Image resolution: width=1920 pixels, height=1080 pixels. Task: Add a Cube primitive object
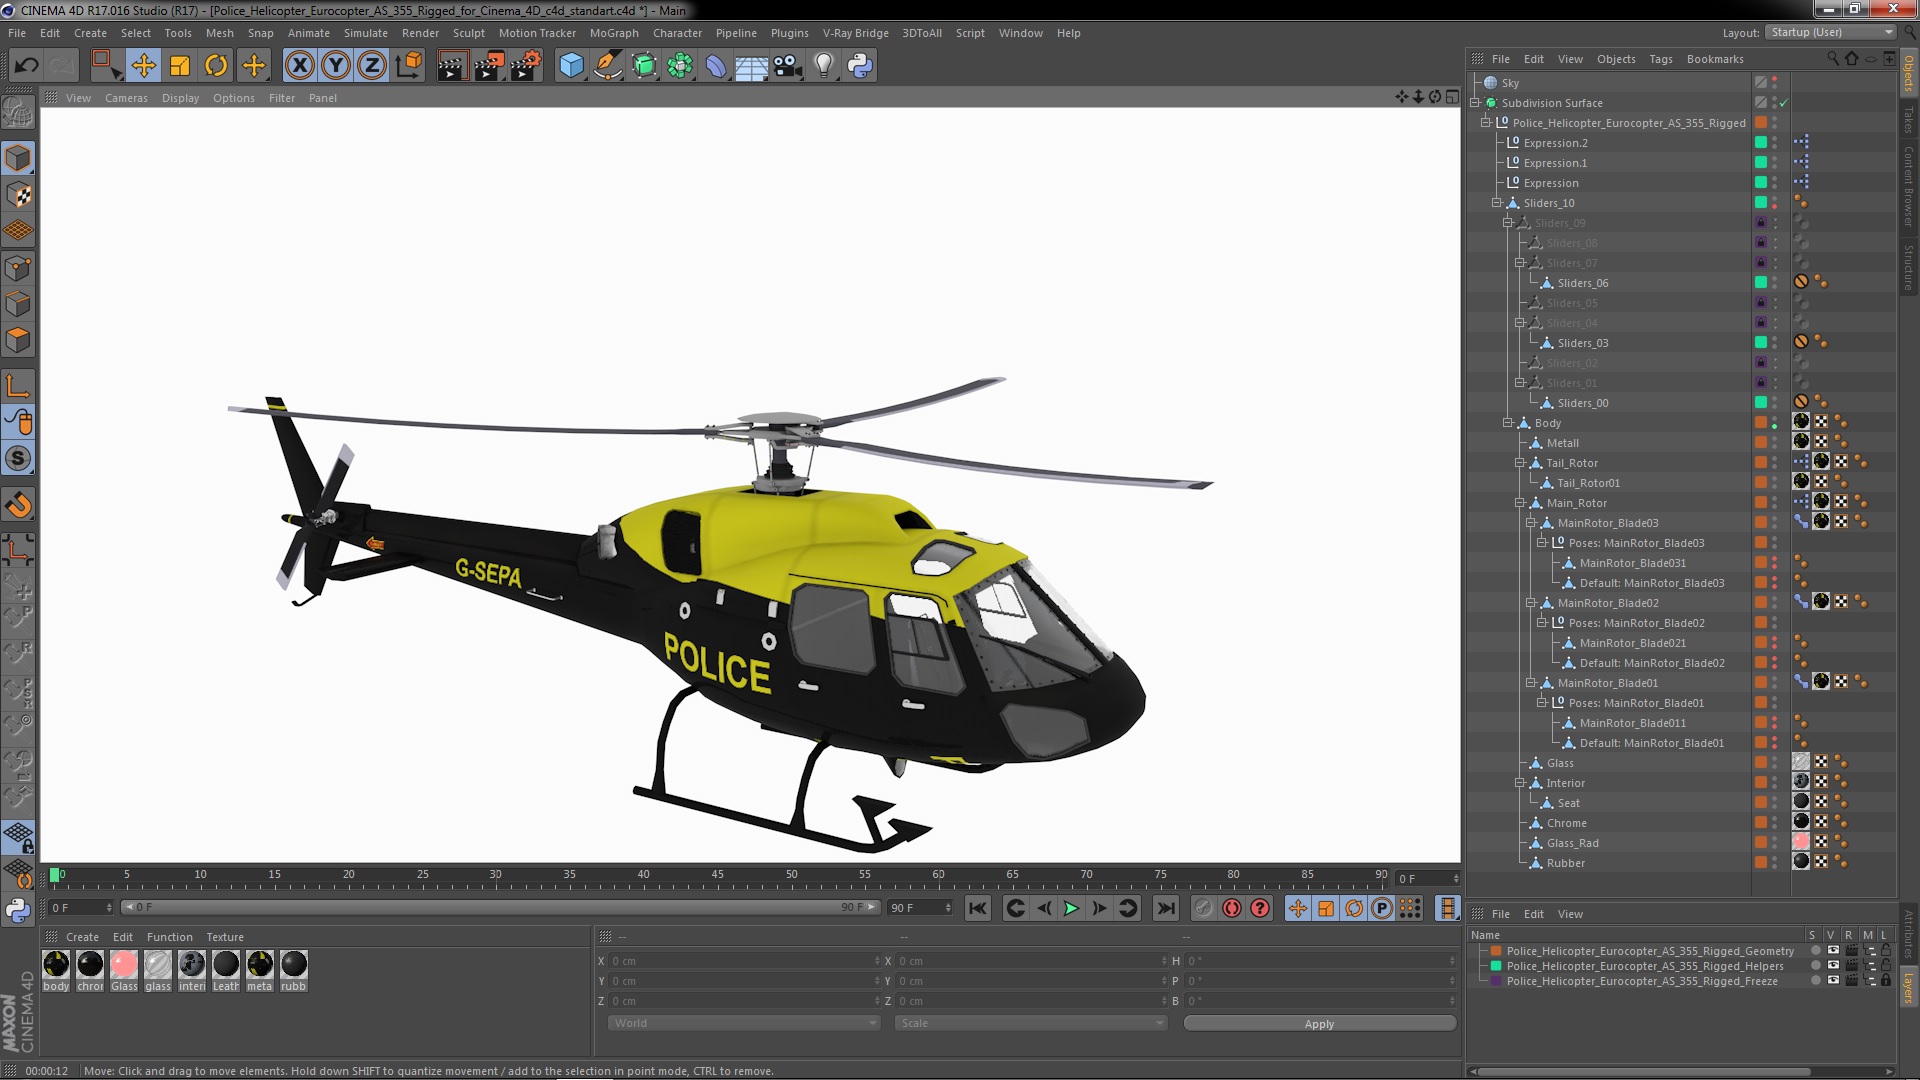(x=571, y=66)
